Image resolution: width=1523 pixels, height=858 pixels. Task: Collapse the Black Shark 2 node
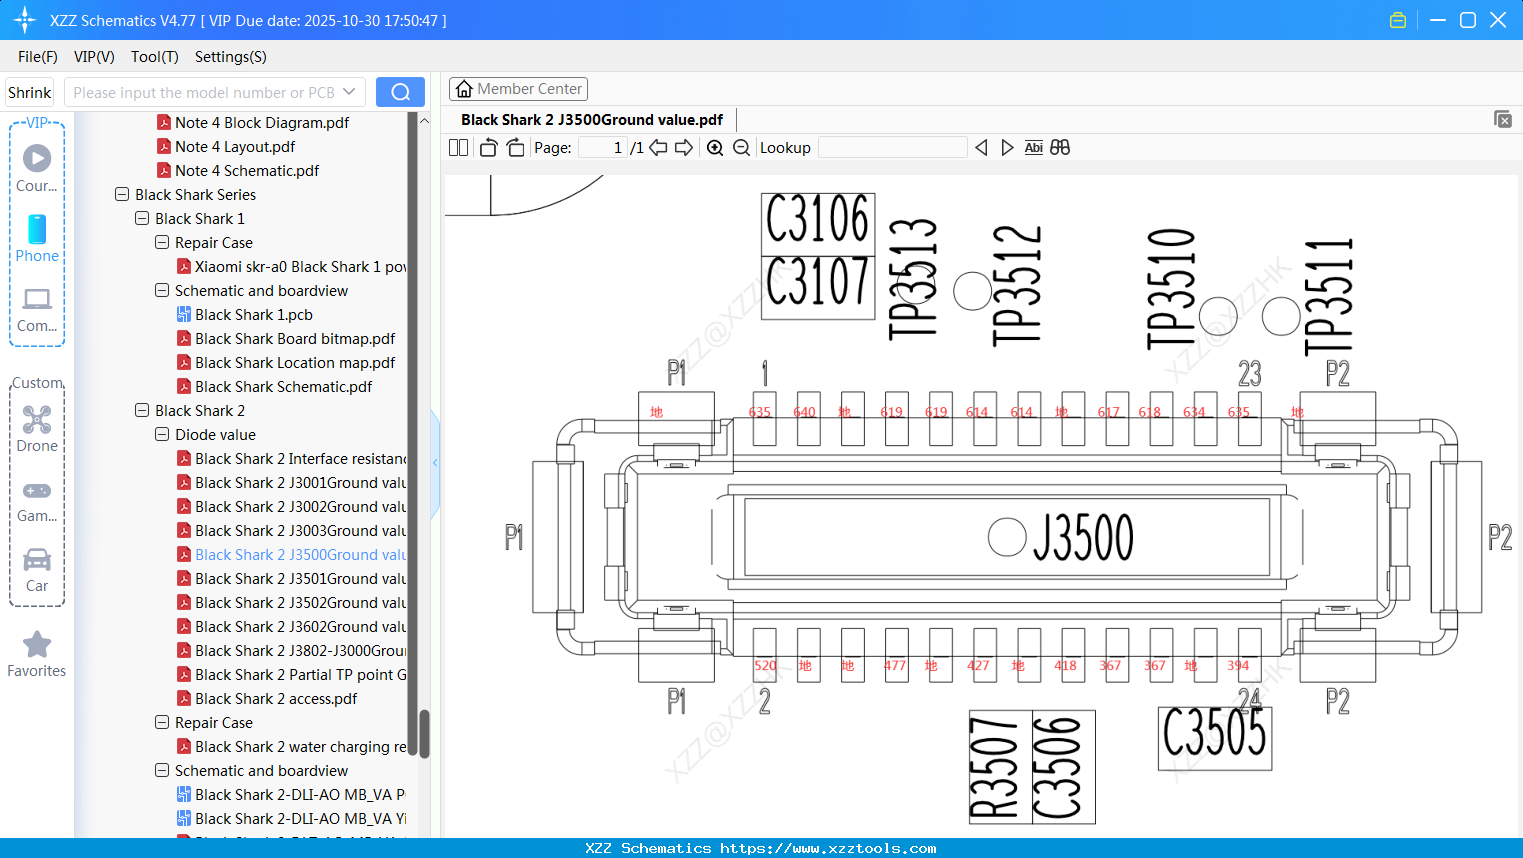click(x=142, y=411)
